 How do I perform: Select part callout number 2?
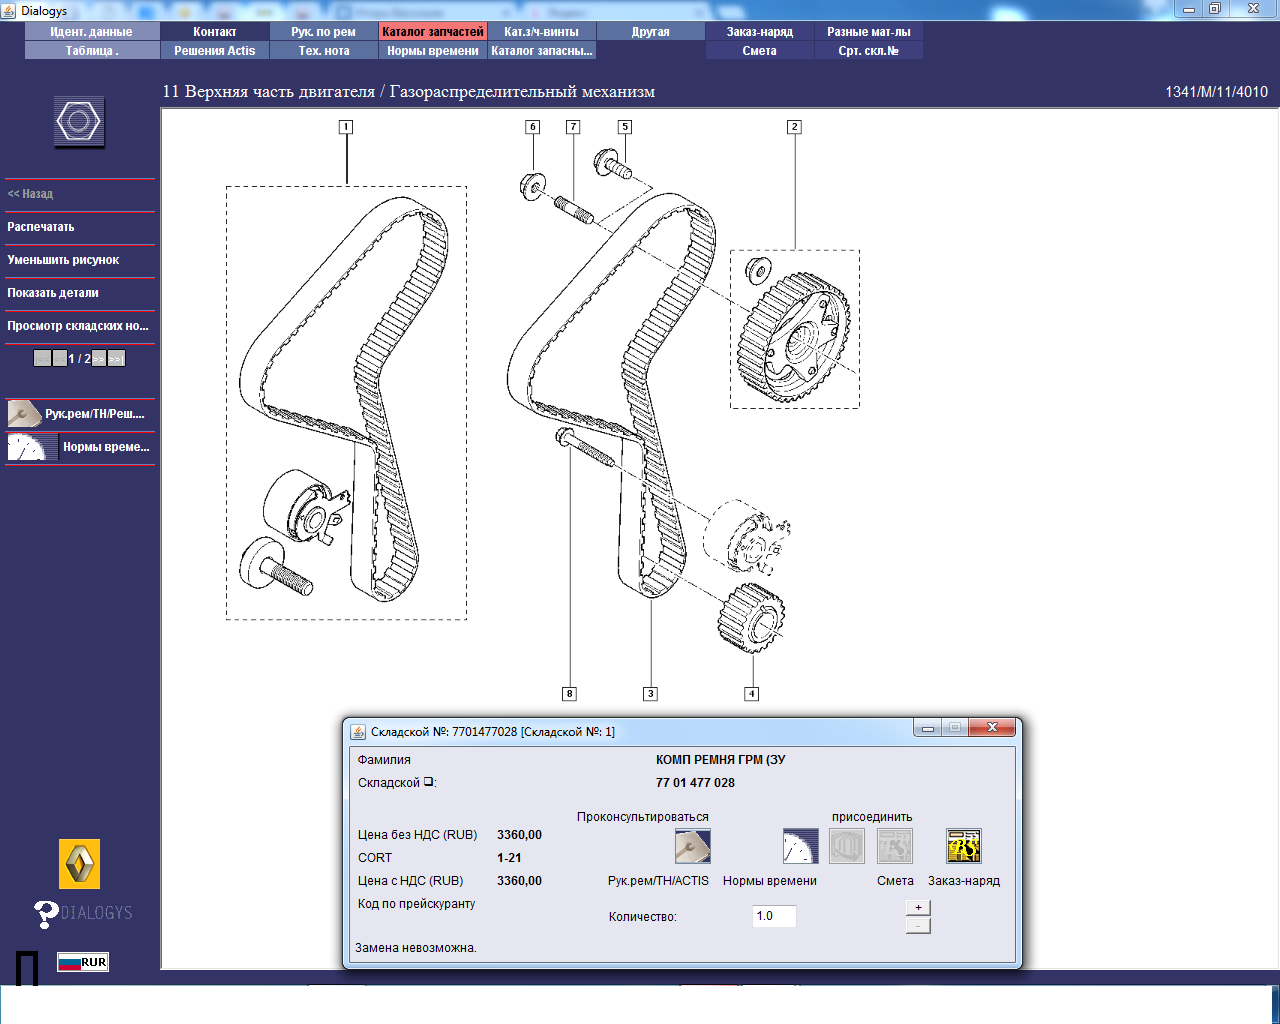(794, 127)
